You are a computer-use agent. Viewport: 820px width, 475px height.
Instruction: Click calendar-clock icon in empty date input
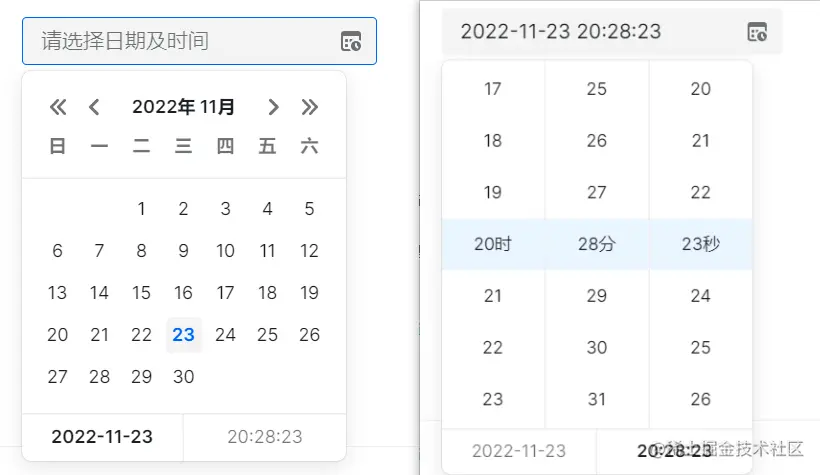pos(351,41)
